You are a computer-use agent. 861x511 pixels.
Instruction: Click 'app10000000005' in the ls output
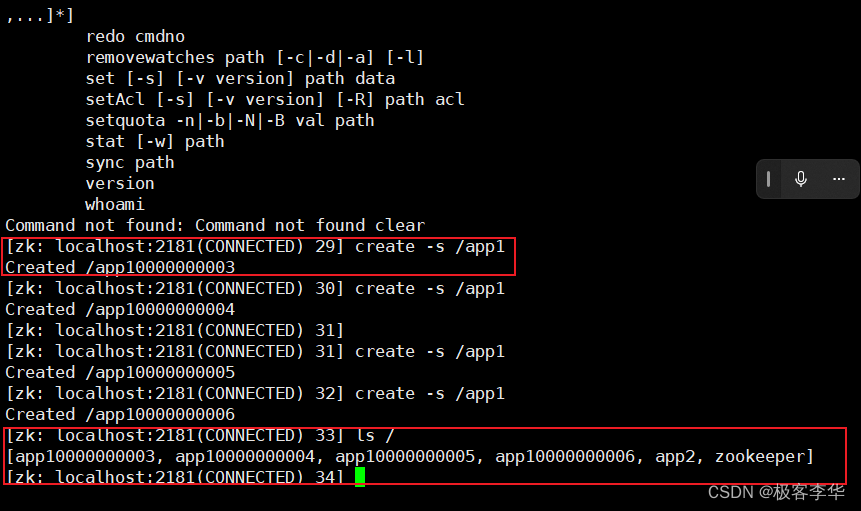click(405, 457)
